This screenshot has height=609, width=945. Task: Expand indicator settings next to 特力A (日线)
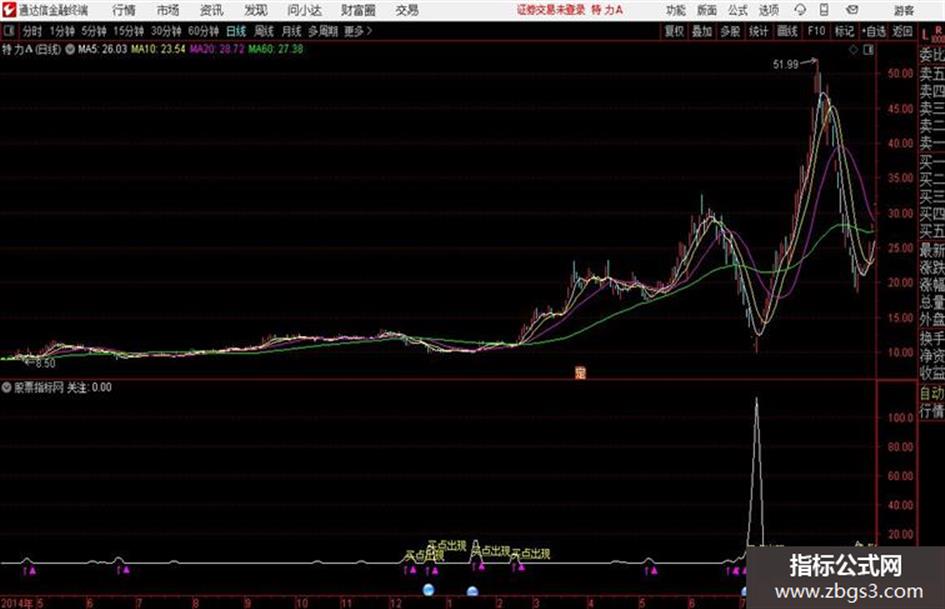click(x=70, y=49)
